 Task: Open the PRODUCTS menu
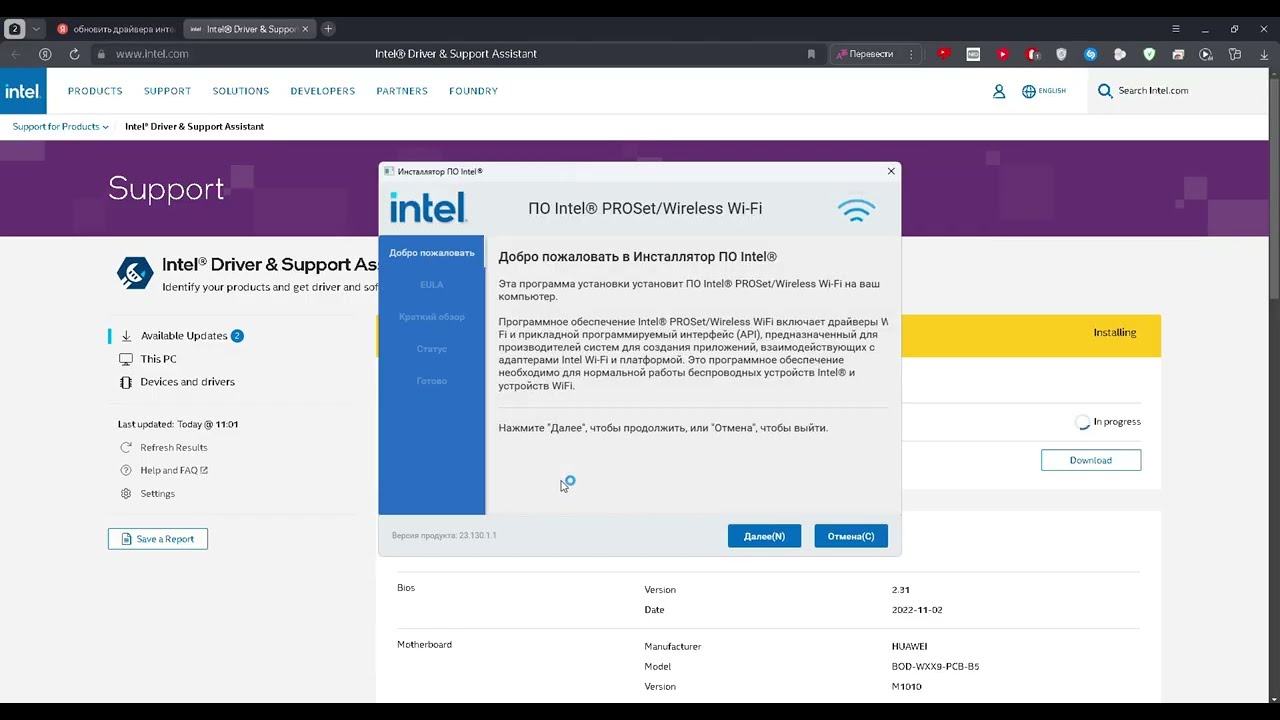(95, 91)
